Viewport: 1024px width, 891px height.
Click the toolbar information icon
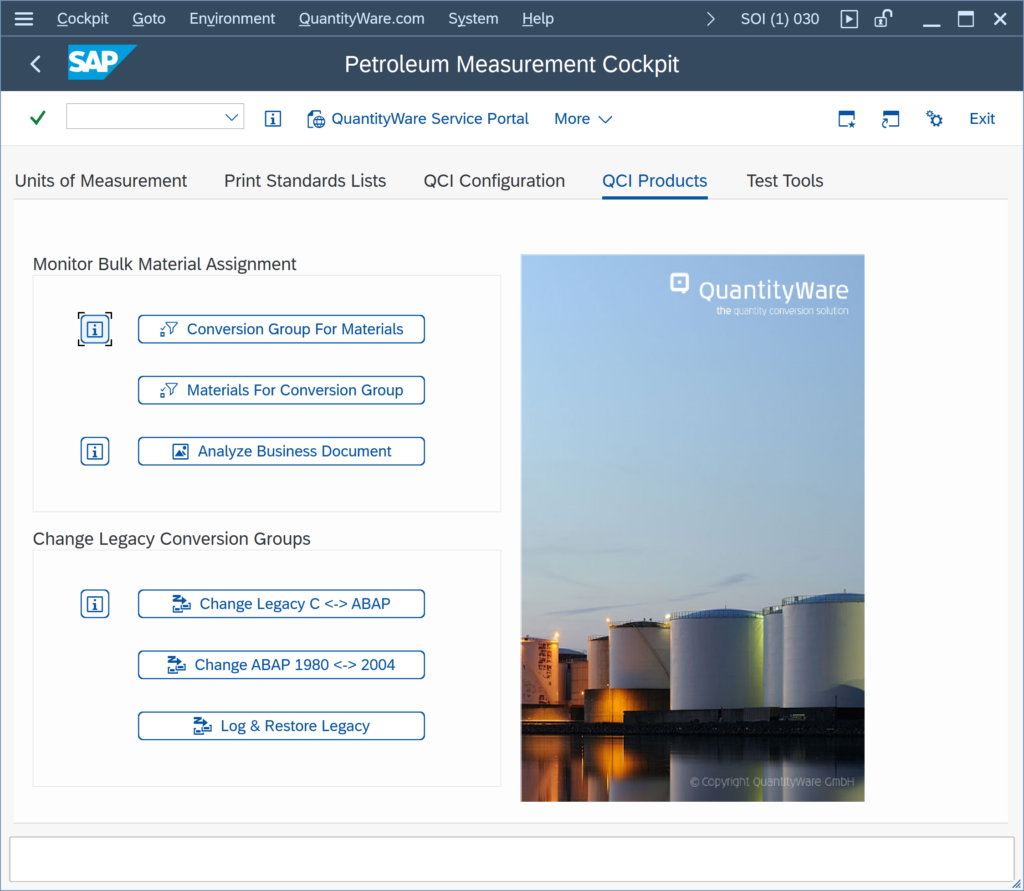click(x=273, y=118)
